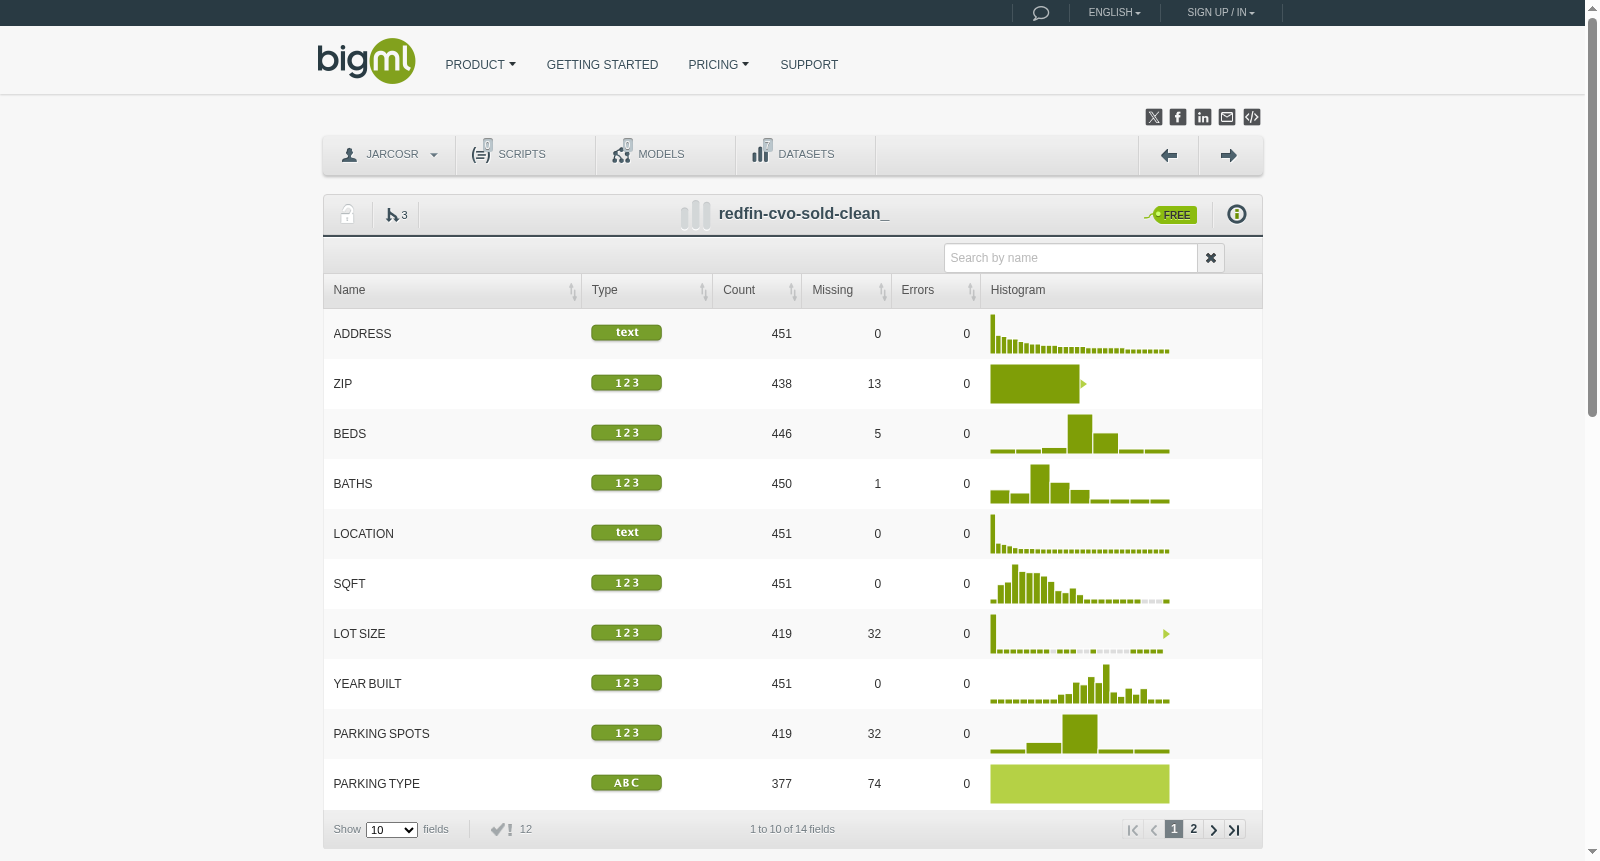Open the ENGLISH language dropdown

tap(1114, 13)
